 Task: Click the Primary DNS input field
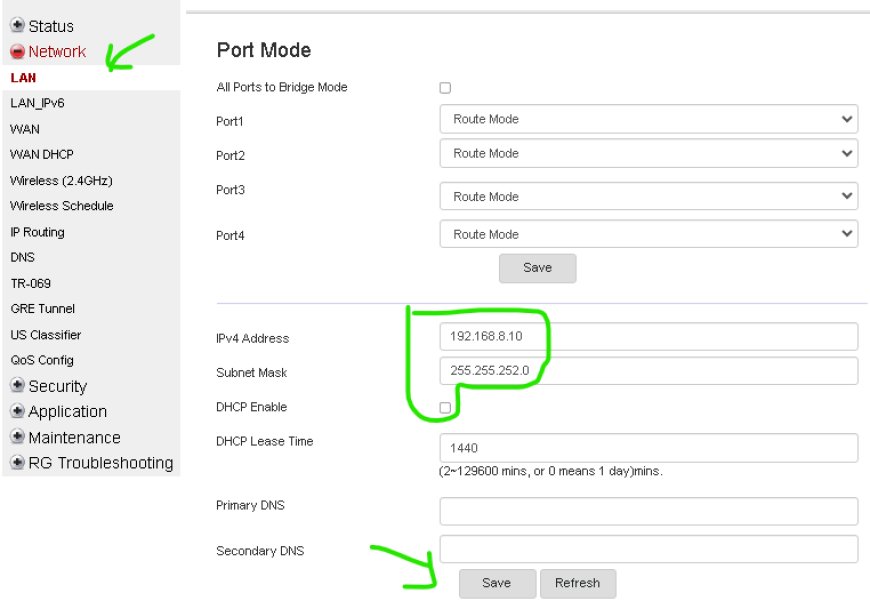click(649, 511)
